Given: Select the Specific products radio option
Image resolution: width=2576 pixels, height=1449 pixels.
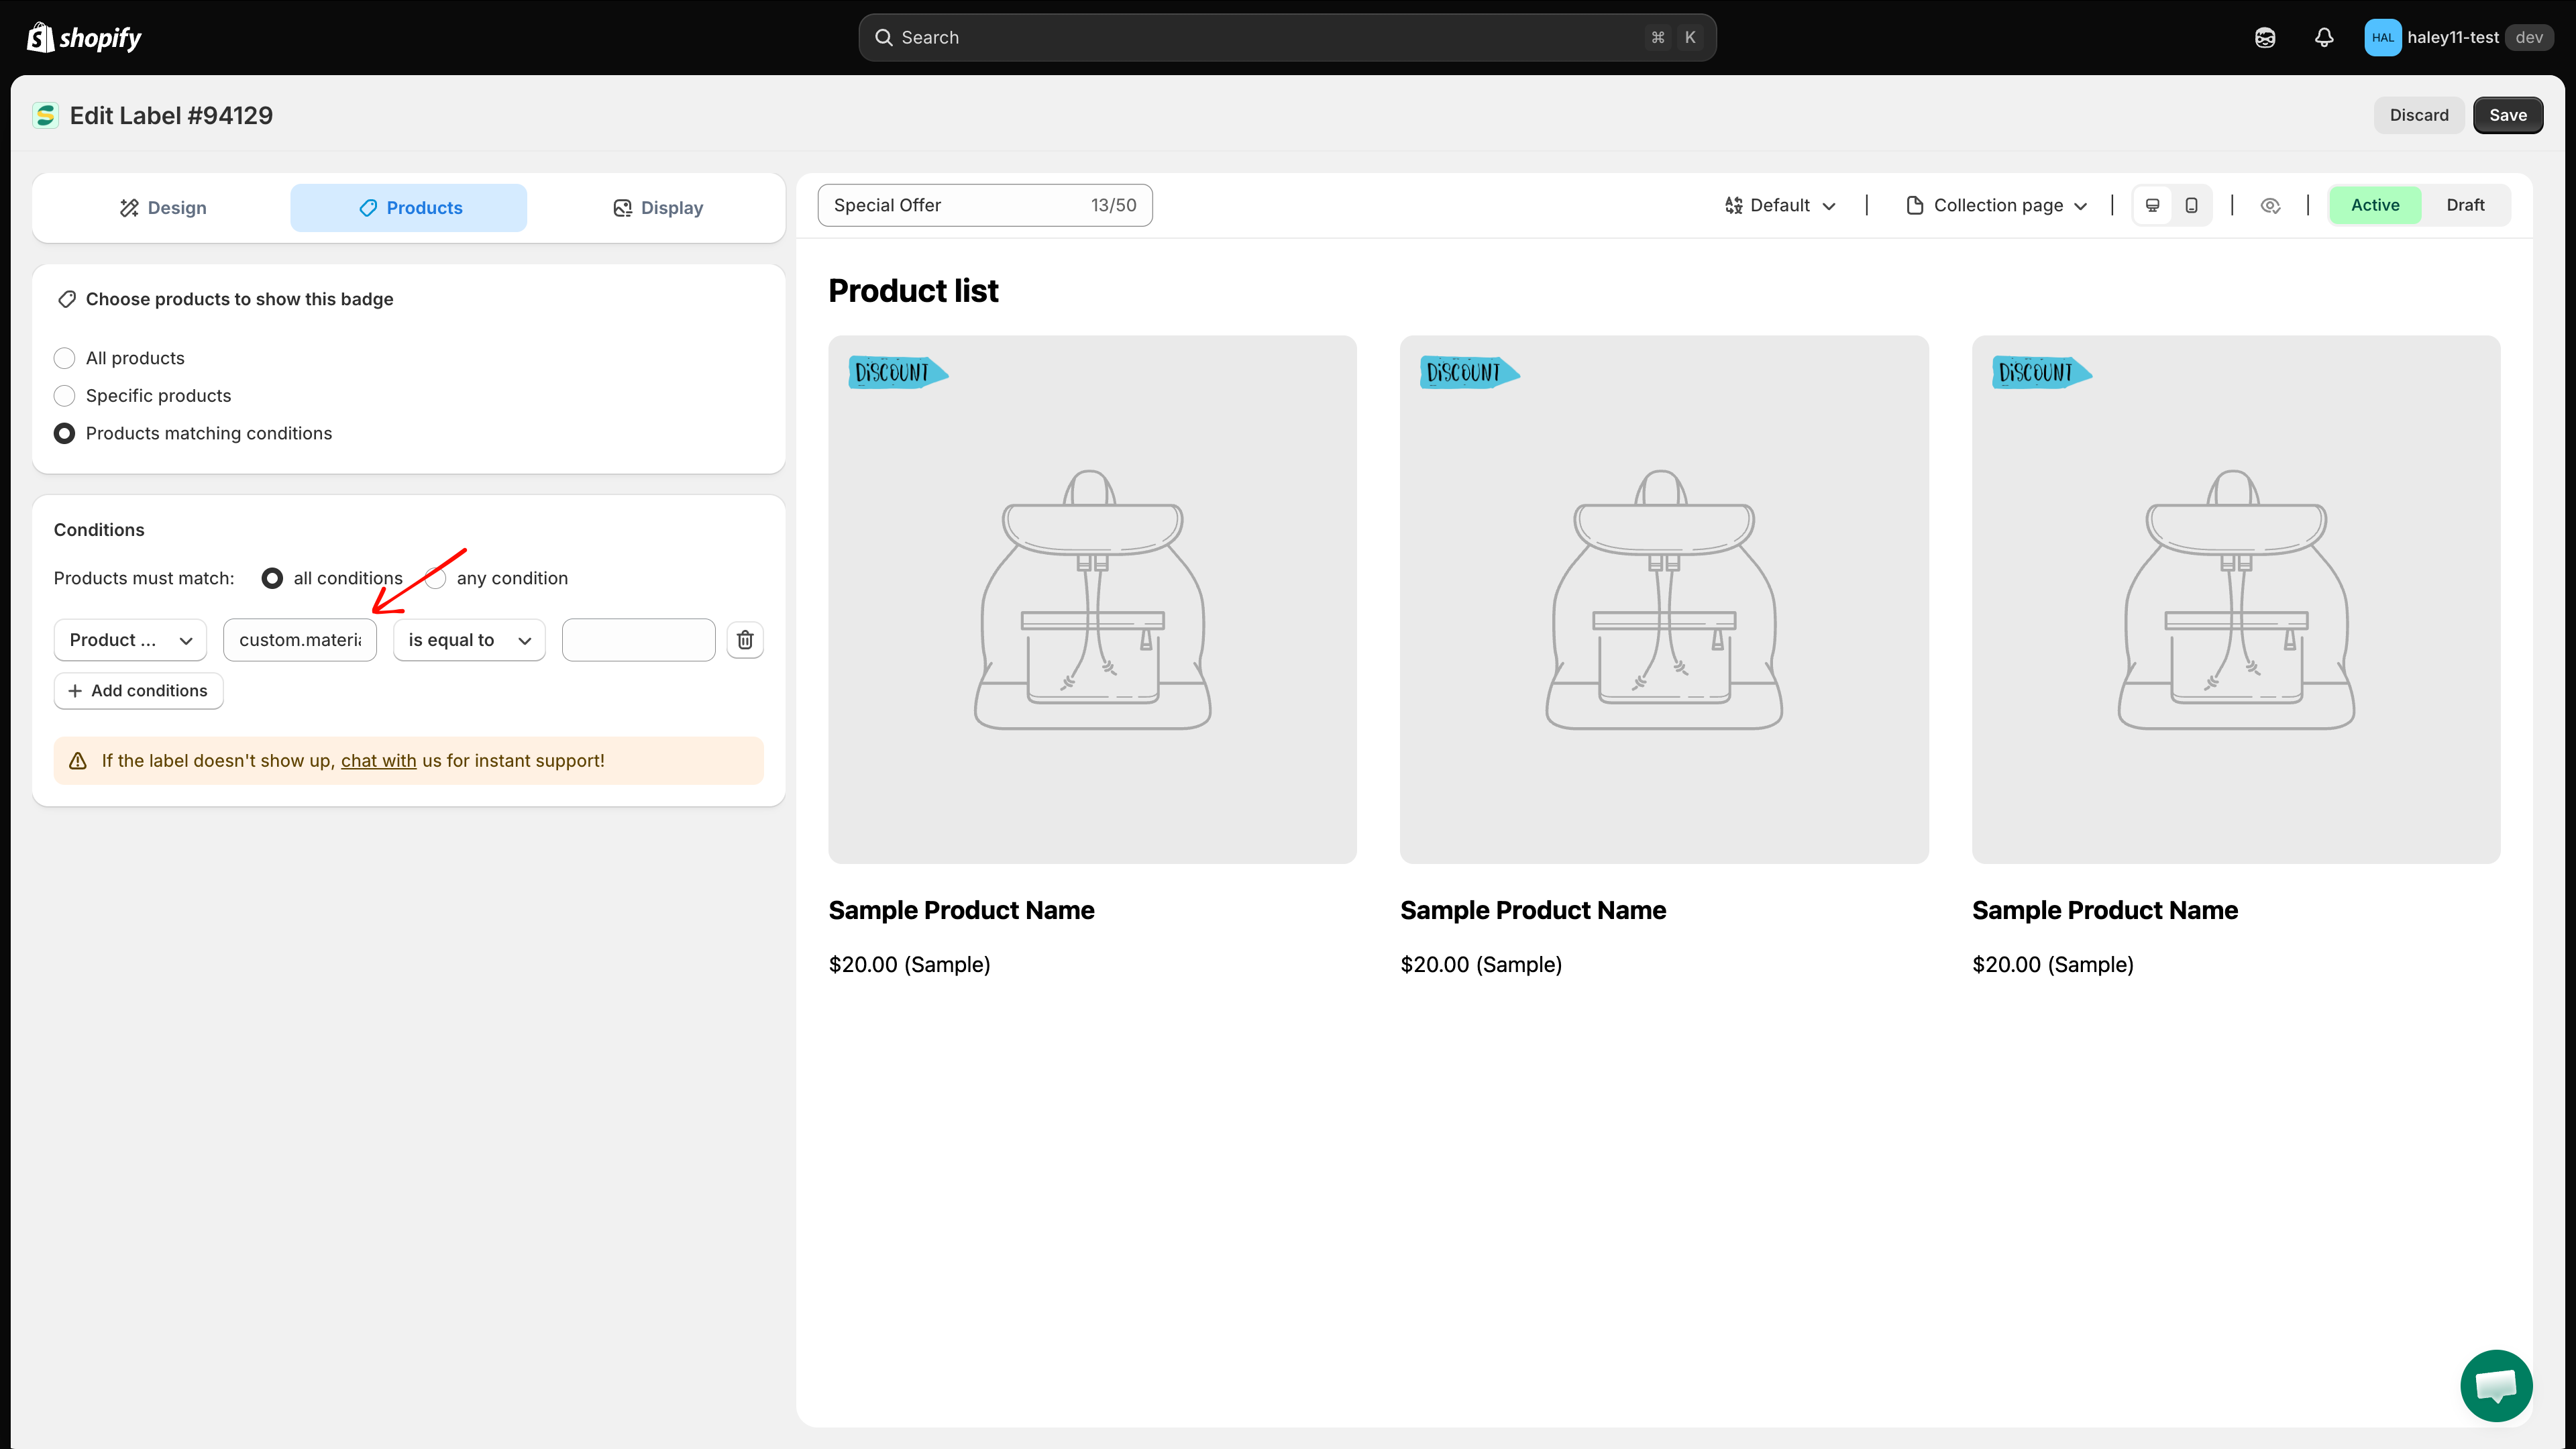Looking at the screenshot, I should (64, 396).
